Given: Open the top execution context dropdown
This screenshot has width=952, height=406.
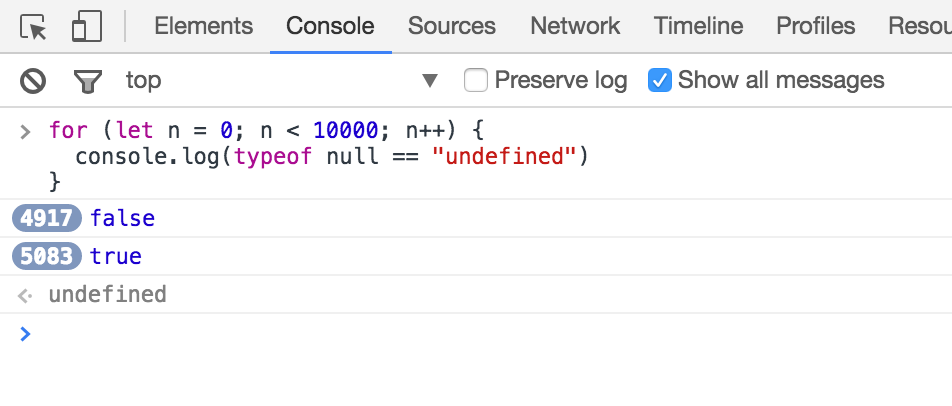Looking at the screenshot, I should [x=430, y=80].
